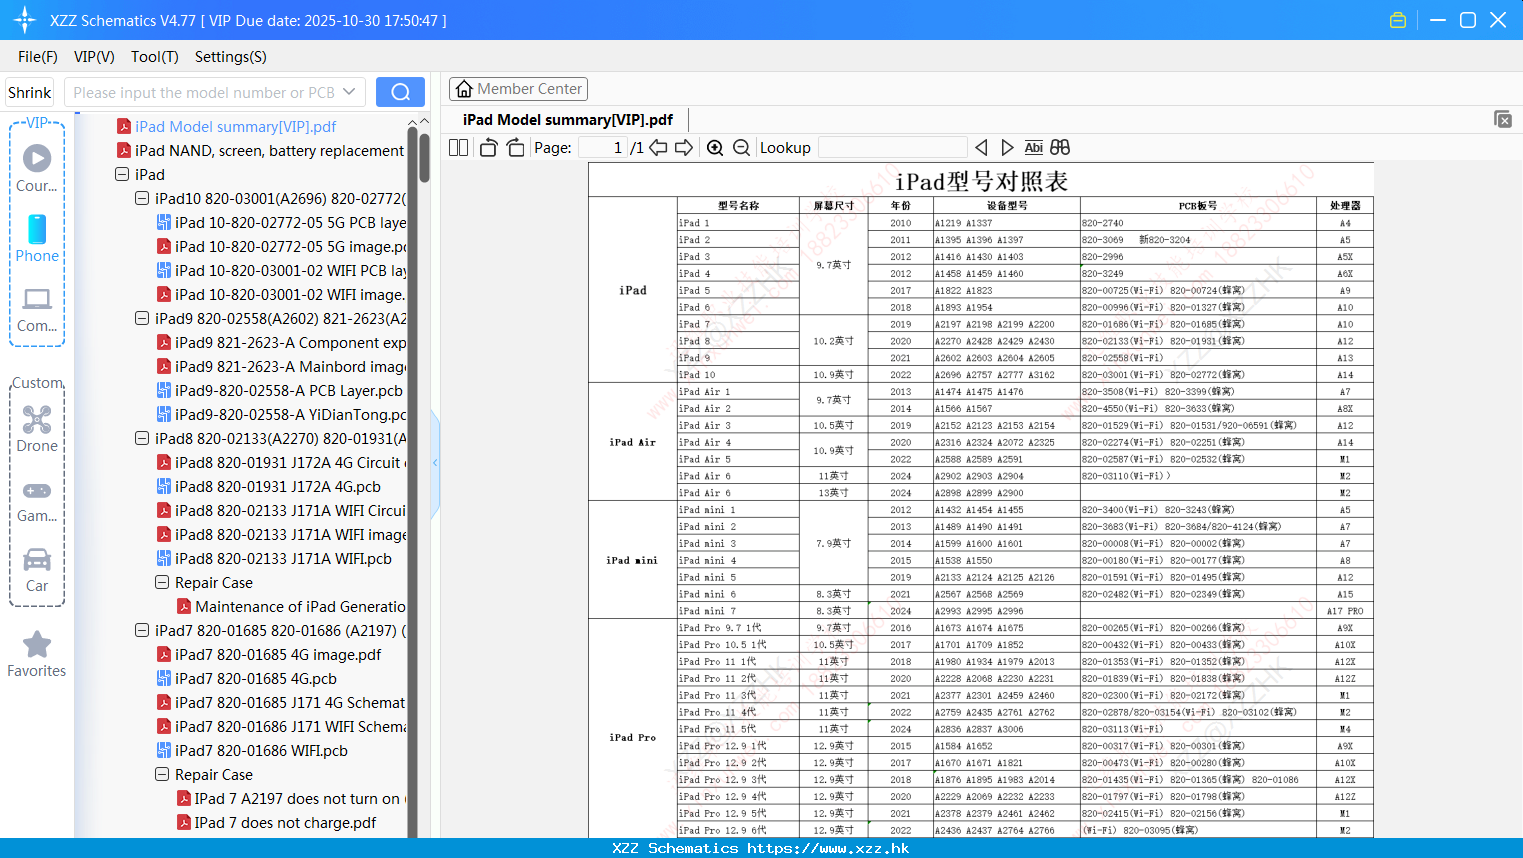The height and width of the screenshot is (858, 1523).
Task: Open iPad NAND, screen, battery replacement file
Action: (x=270, y=150)
